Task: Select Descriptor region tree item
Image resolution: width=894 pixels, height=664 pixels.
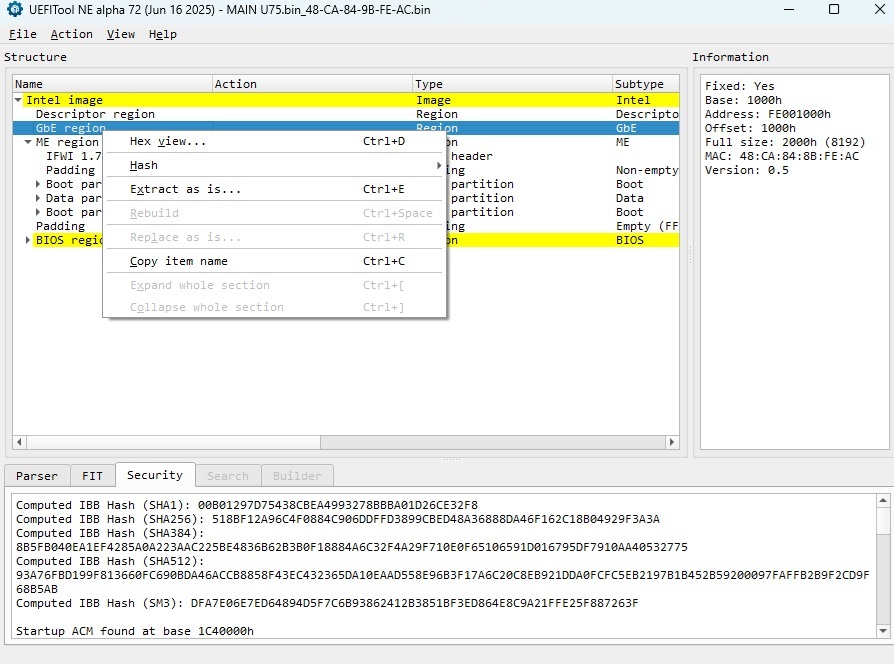Action: [95, 114]
